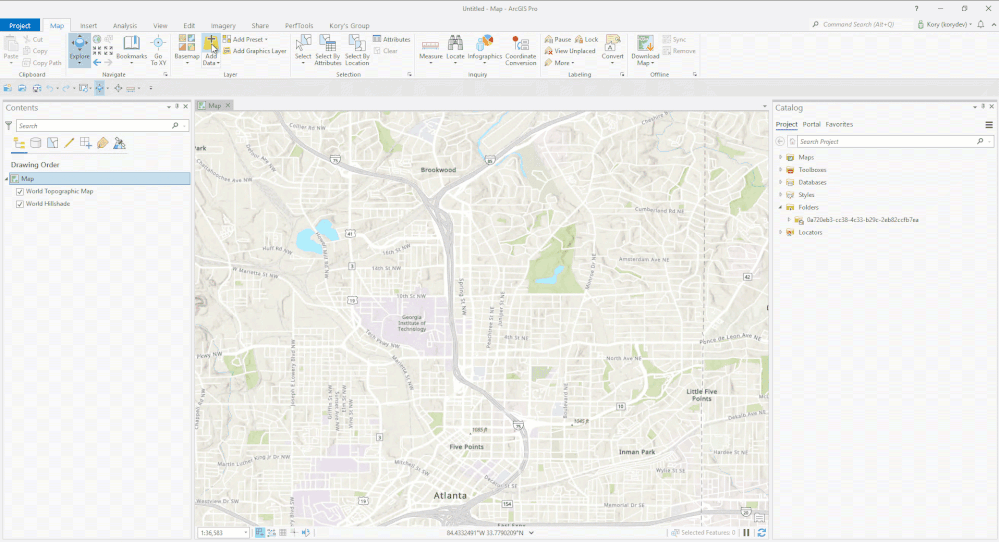Select List By Selection in Contents
999x542 pixels.
(x=52, y=144)
